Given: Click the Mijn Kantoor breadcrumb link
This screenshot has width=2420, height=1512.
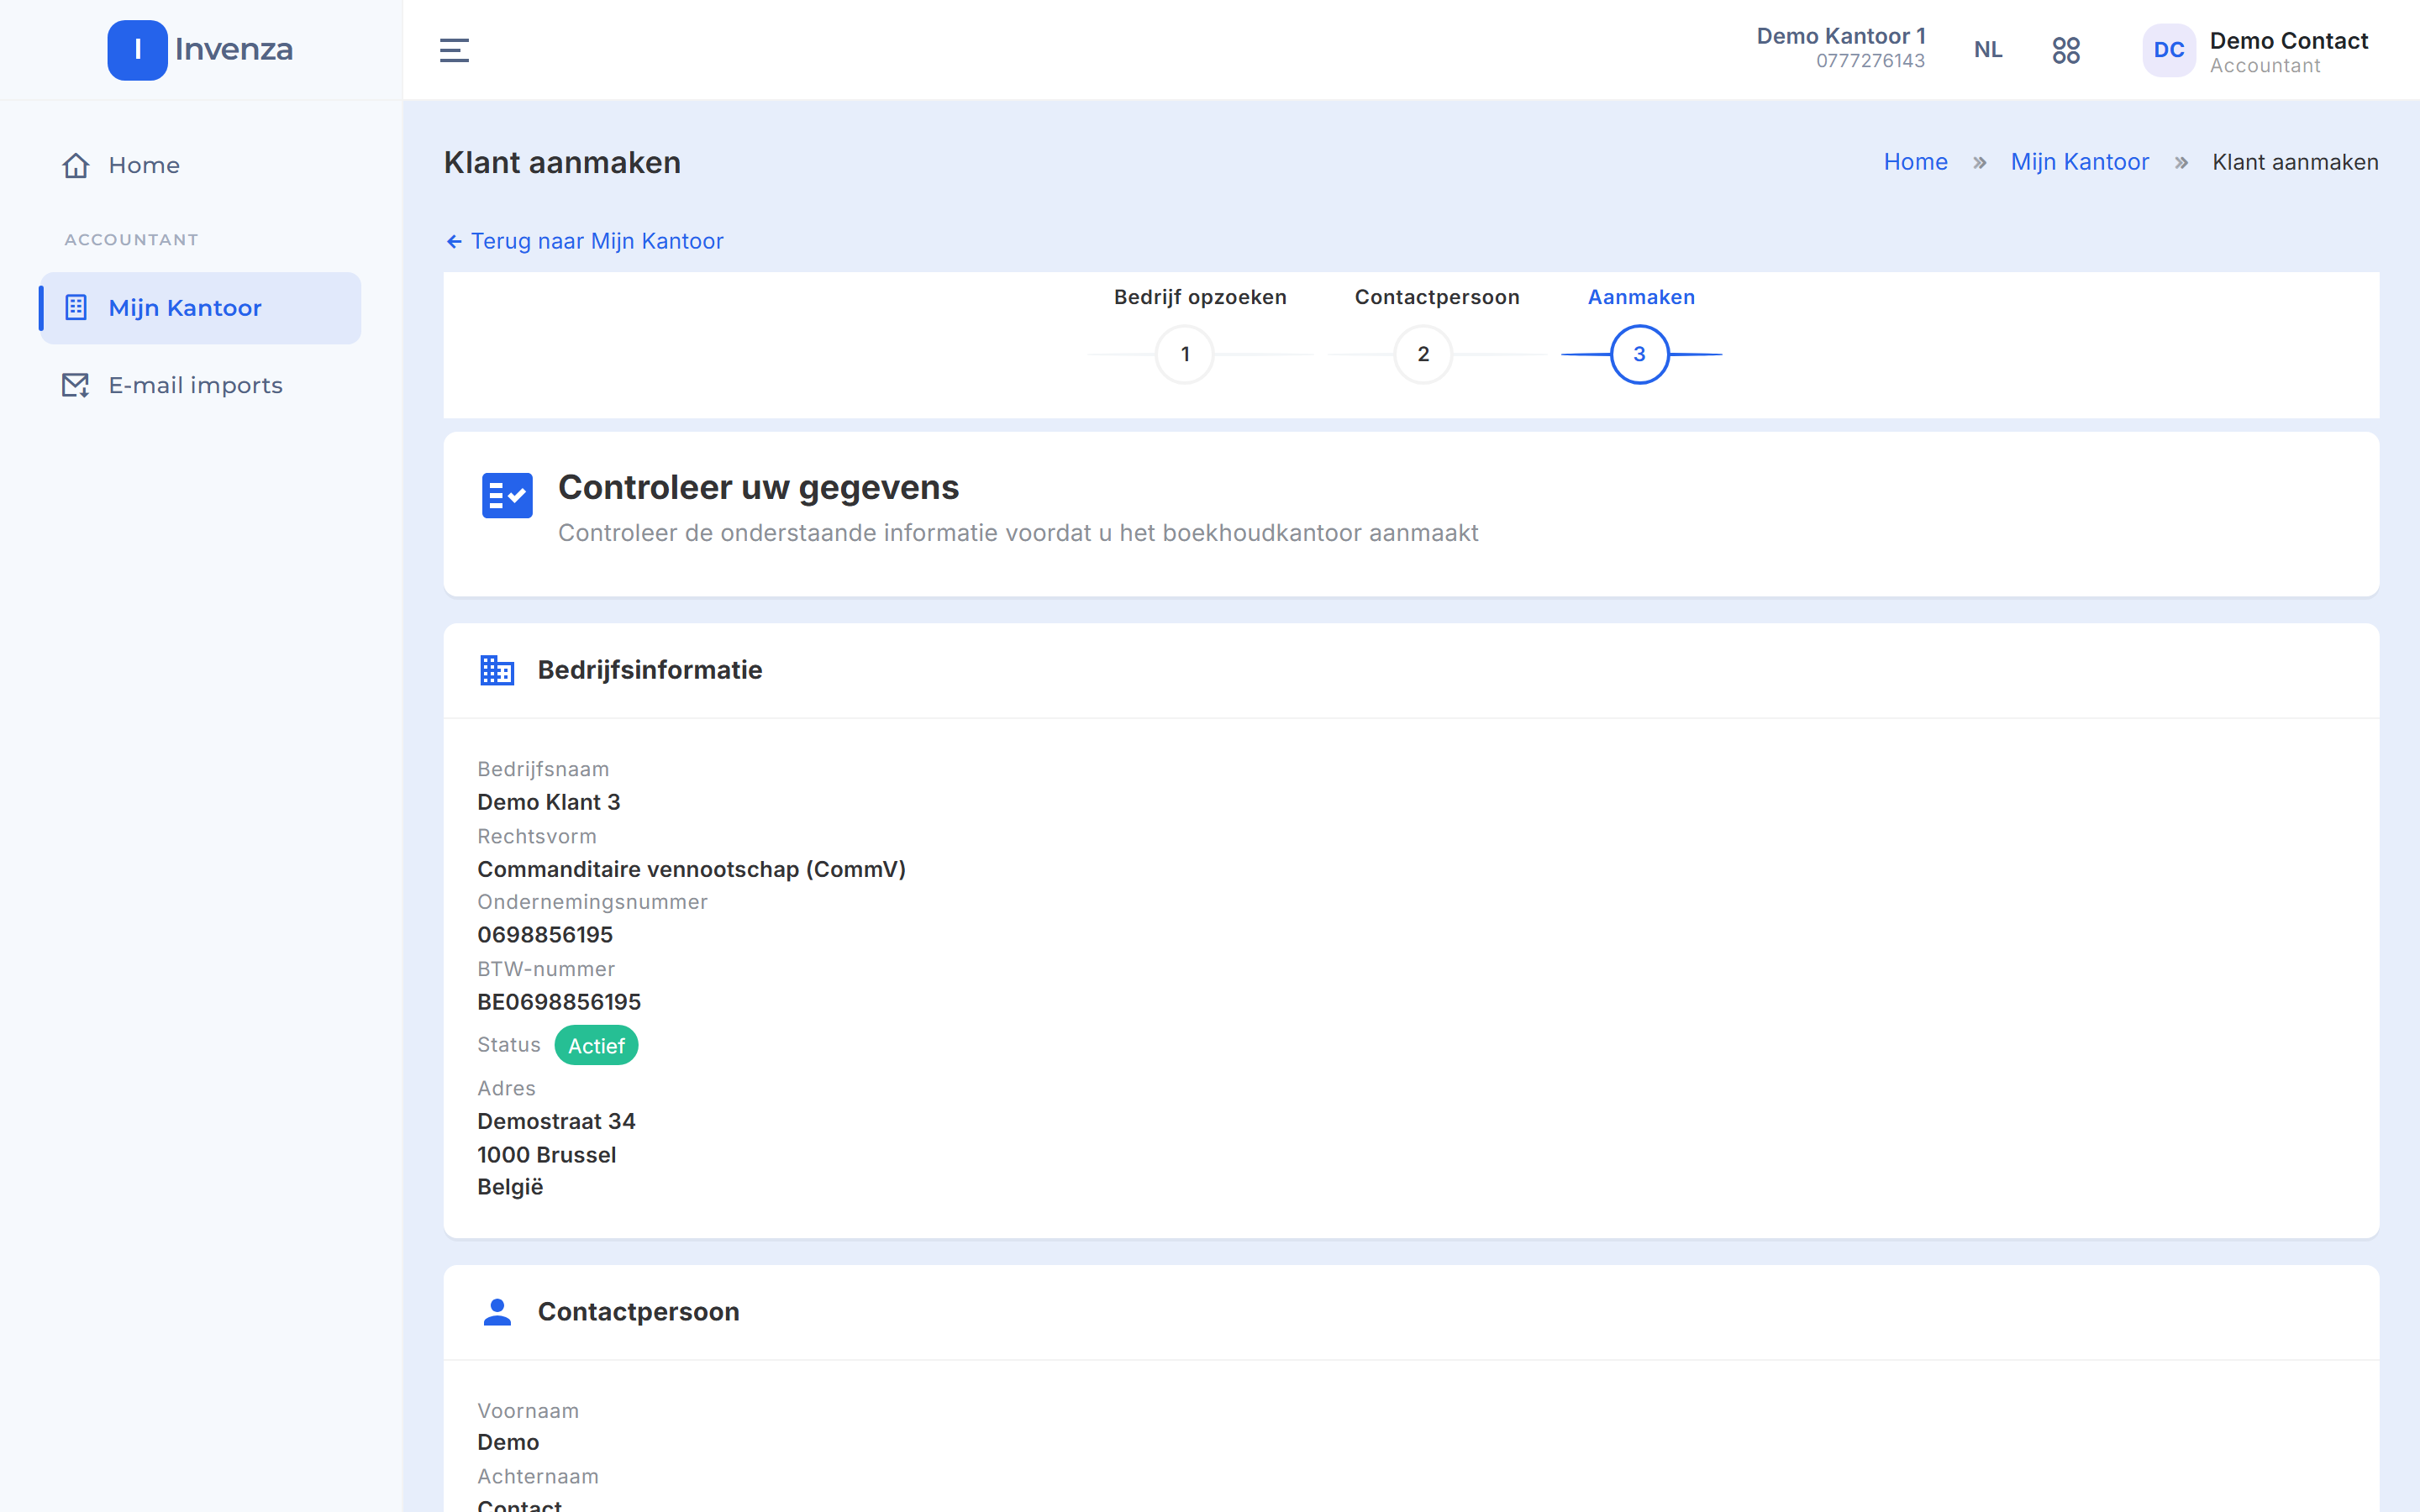Looking at the screenshot, I should (x=2079, y=162).
